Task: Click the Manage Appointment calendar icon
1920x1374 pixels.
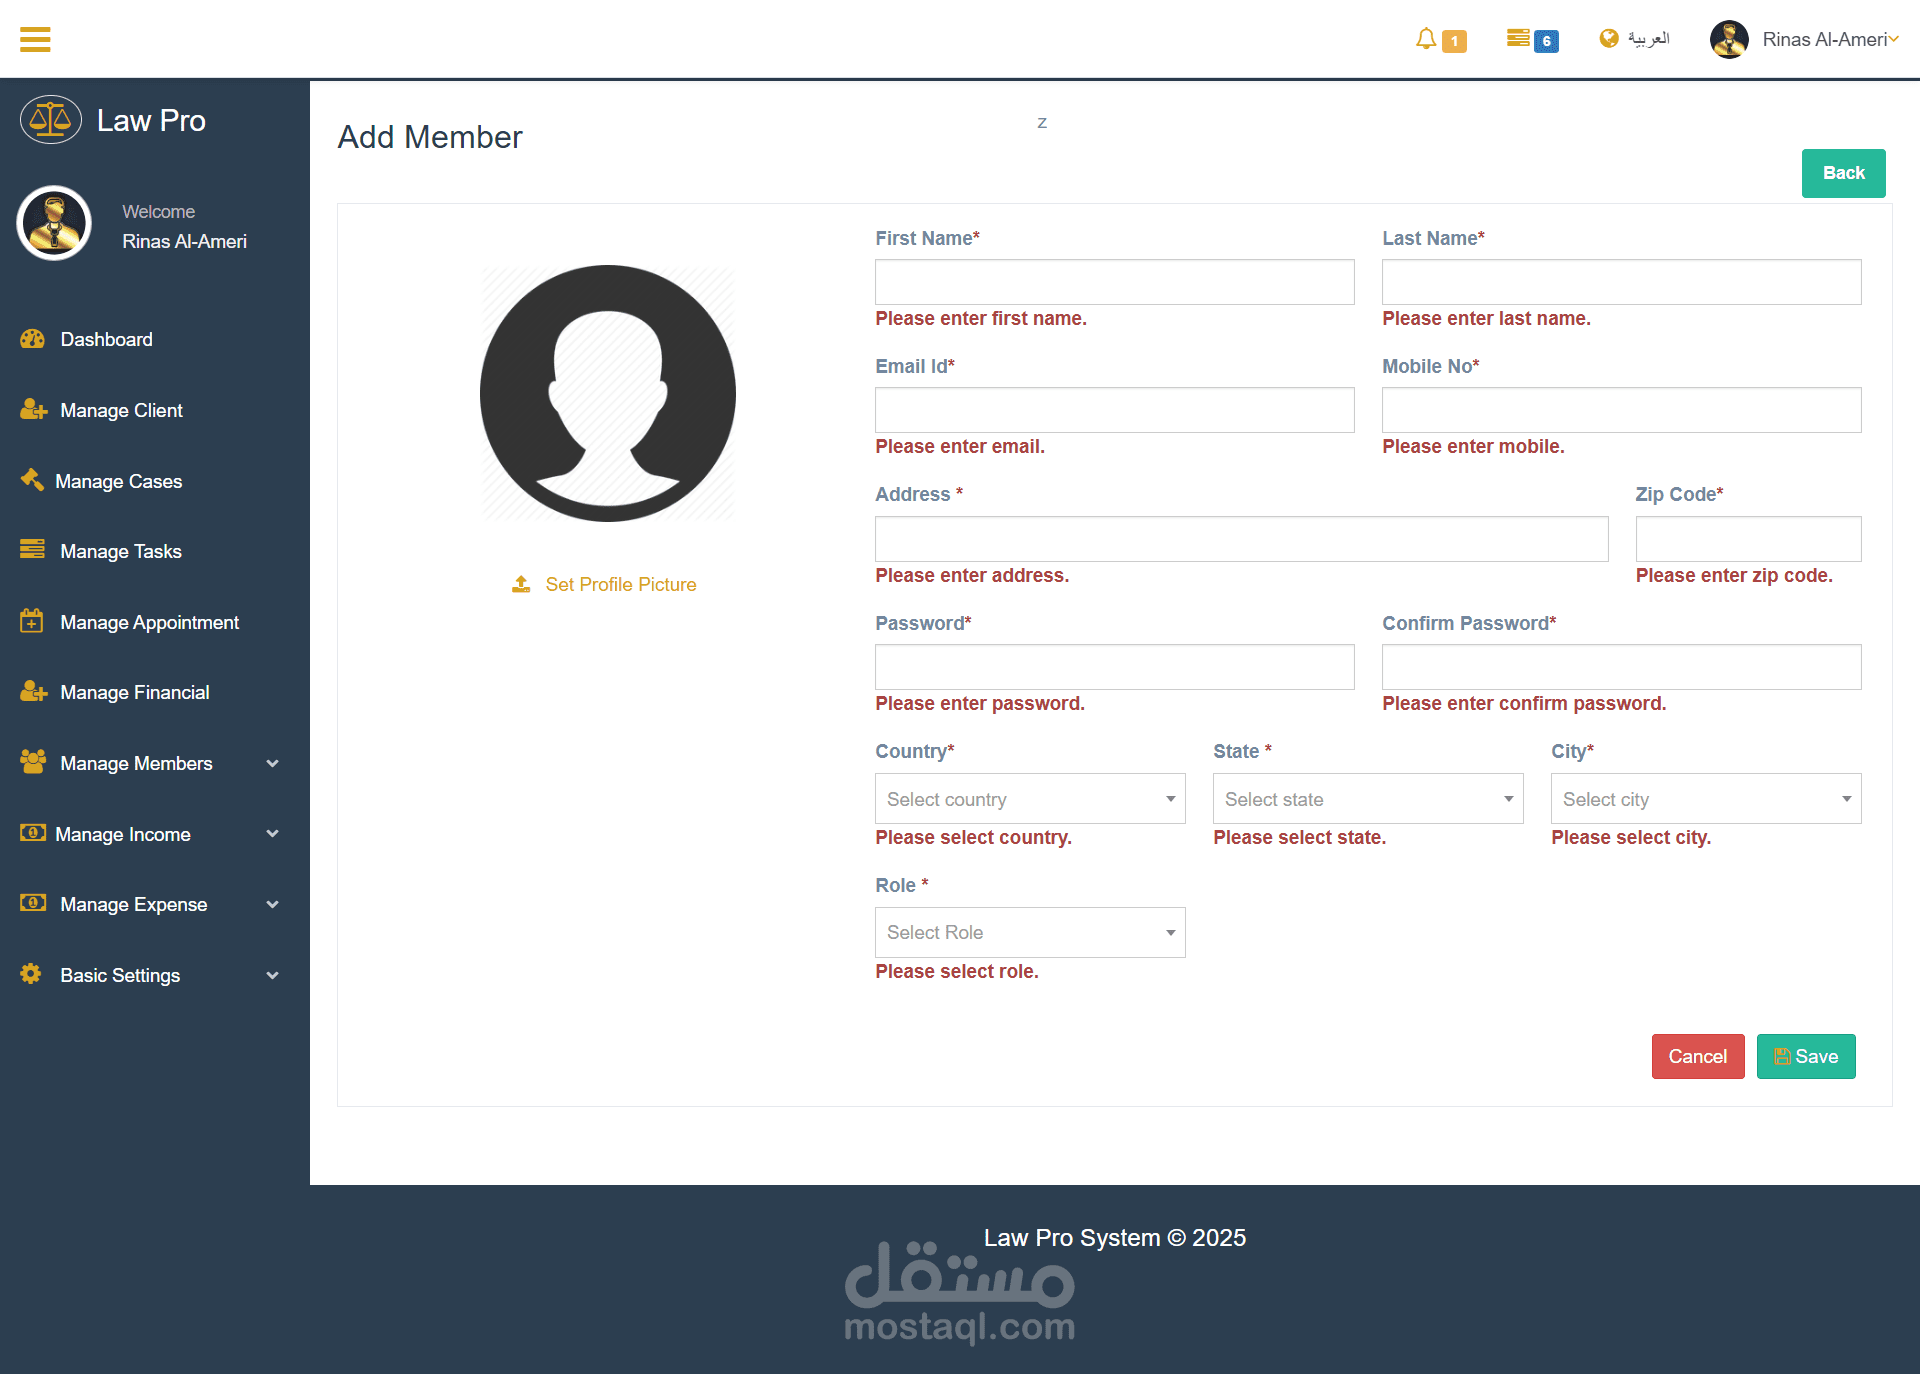Action: pyautogui.click(x=32, y=621)
